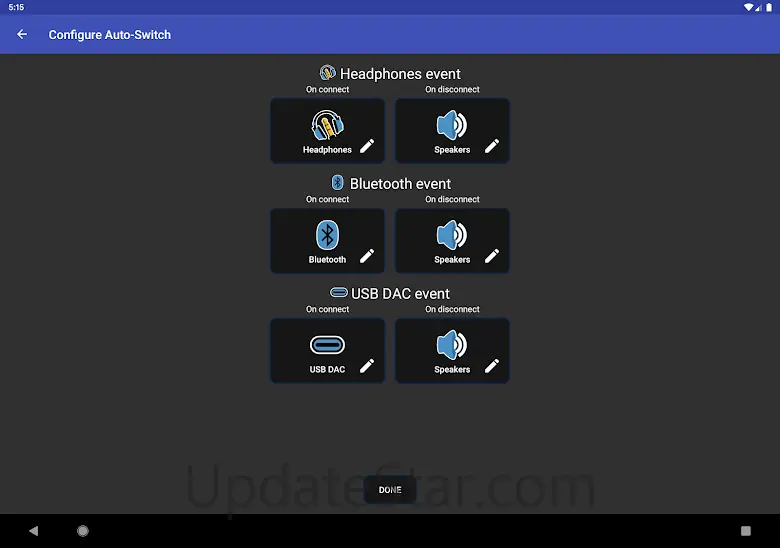
Task: Click Bluetooth icon beside Bluetooth event heading
Action: [337, 183]
